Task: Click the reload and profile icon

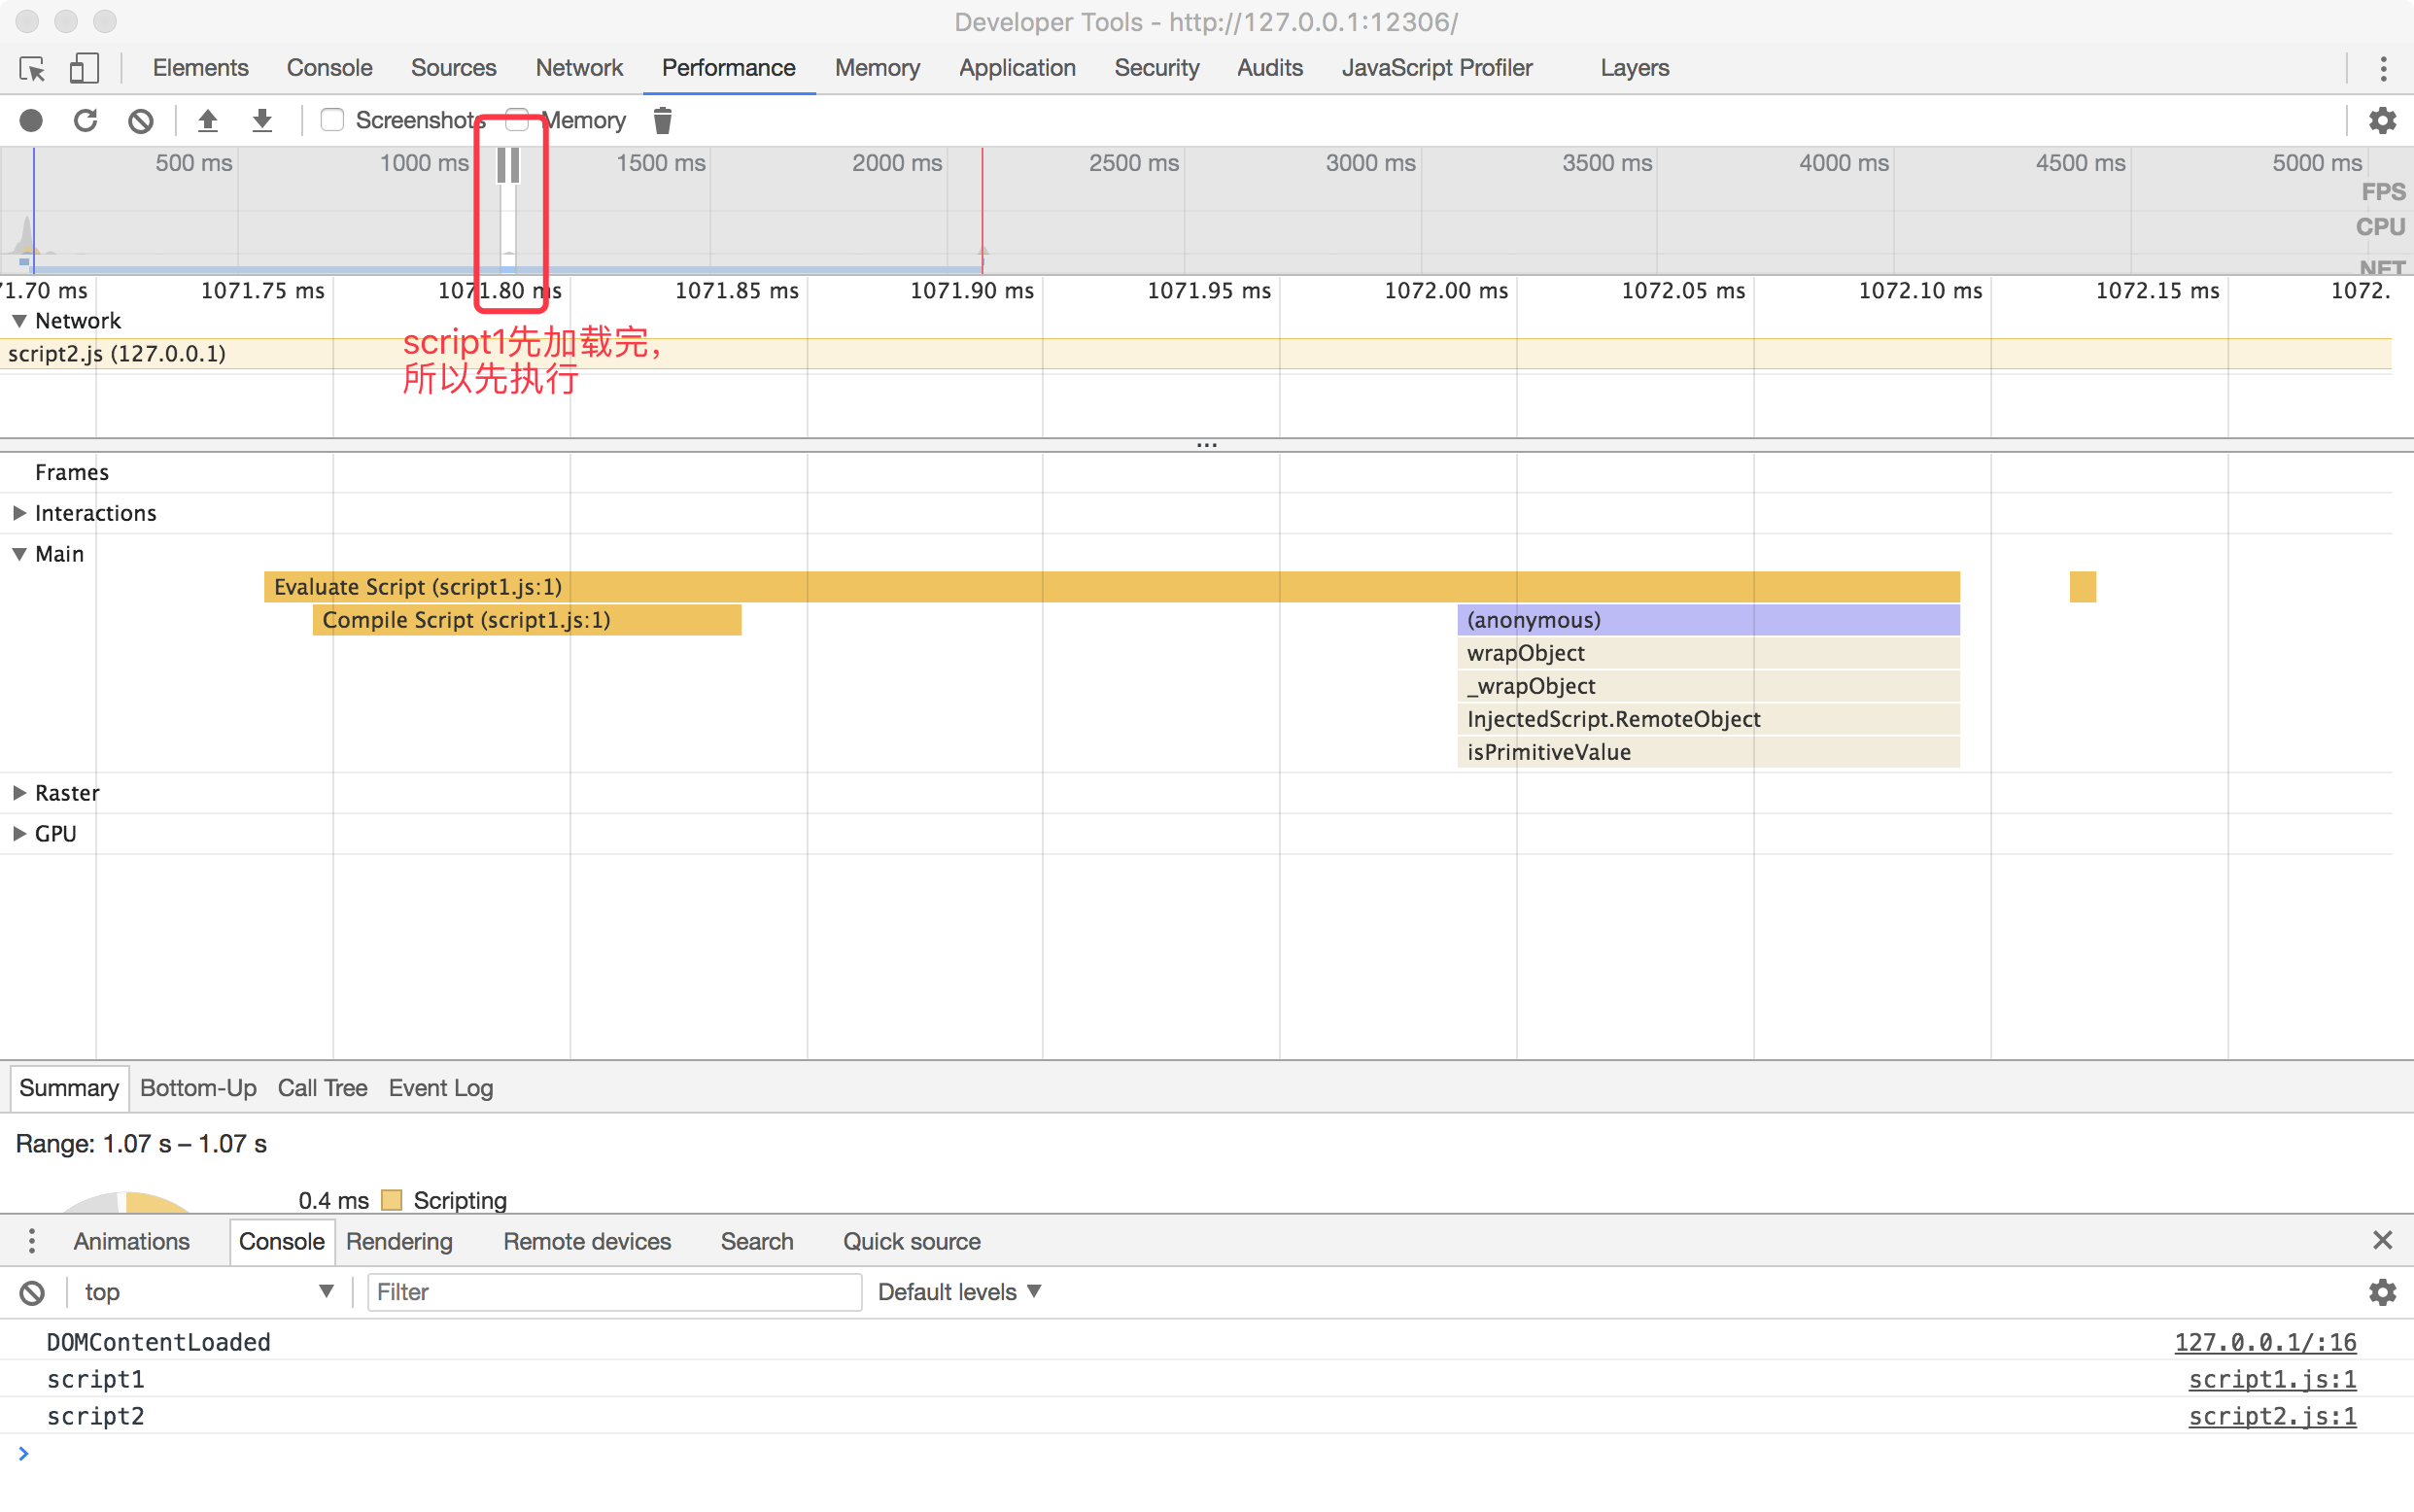Action: point(86,121)
